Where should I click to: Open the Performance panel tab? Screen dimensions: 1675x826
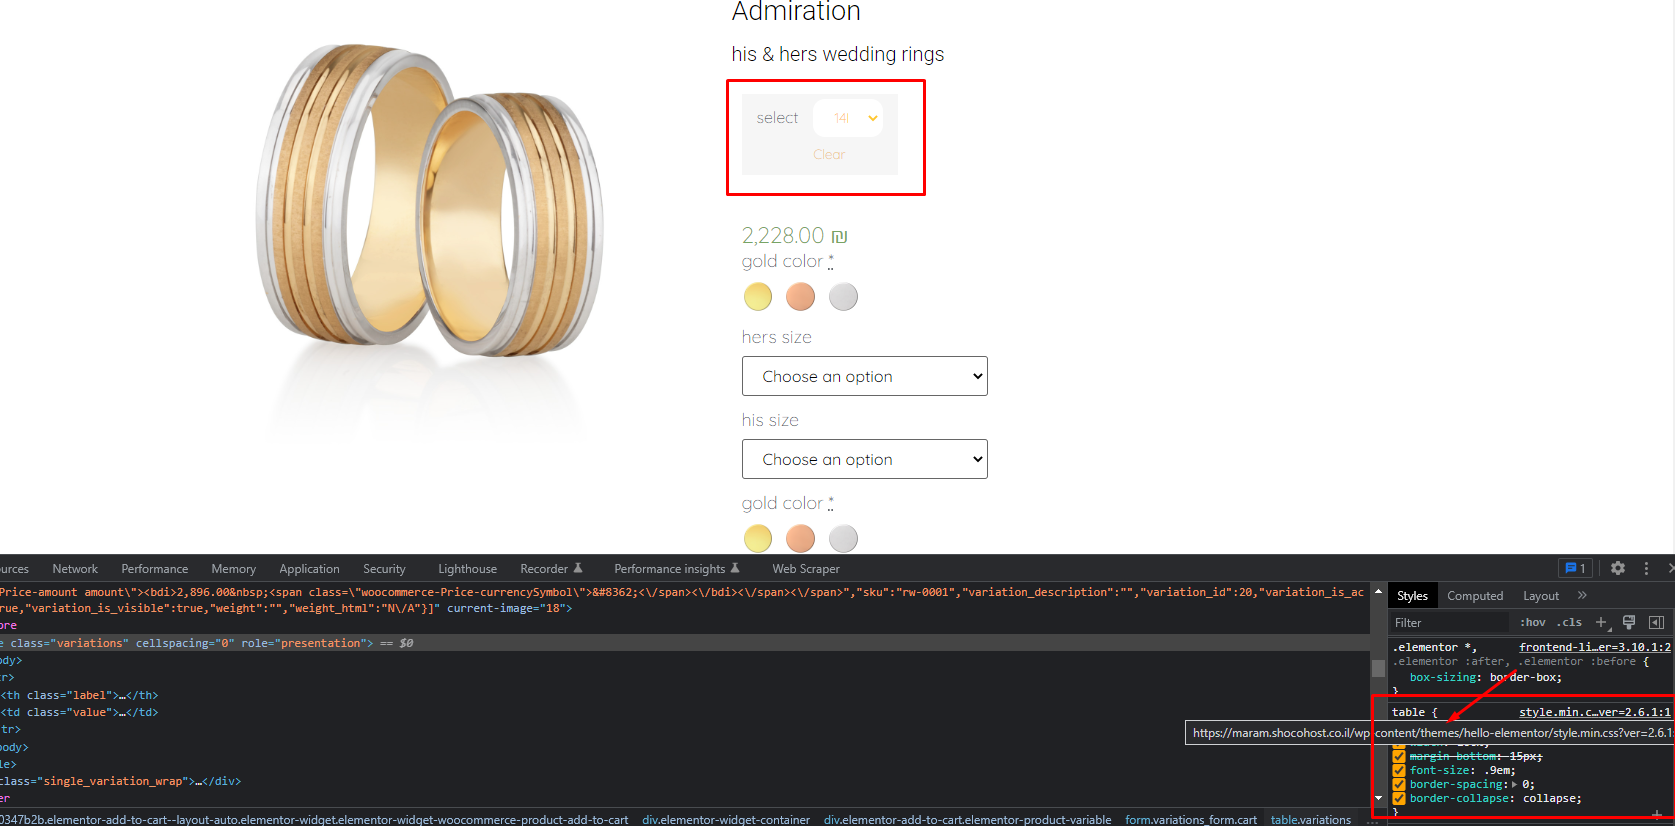click(x=154, y=568)
